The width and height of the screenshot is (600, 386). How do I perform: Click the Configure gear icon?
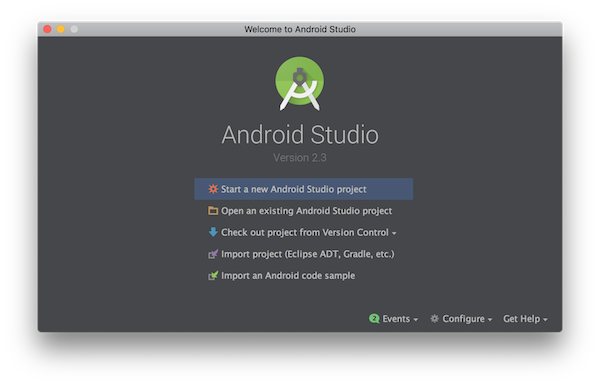434,319
